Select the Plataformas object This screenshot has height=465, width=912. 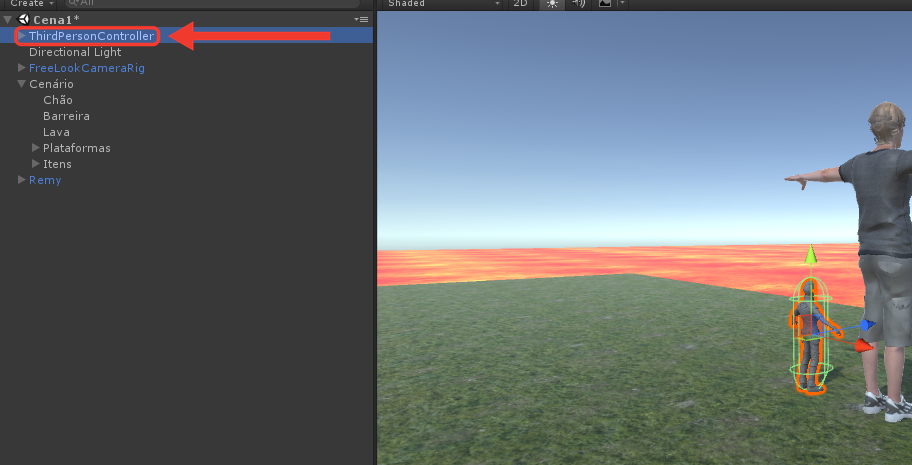[x=76, y=148]
